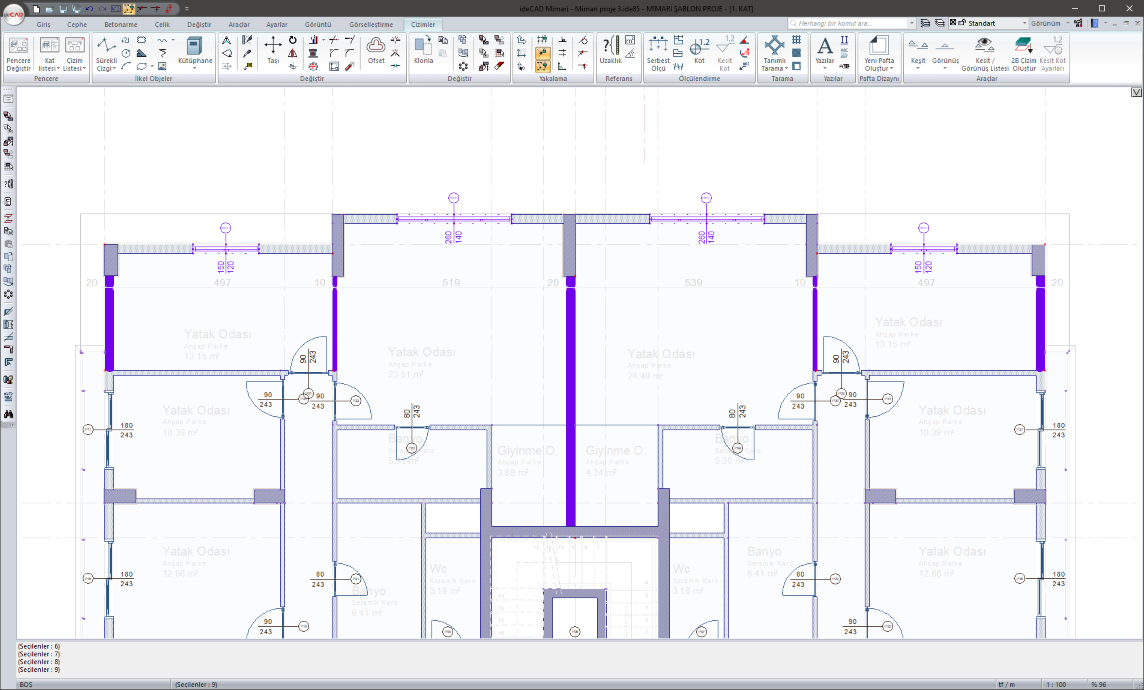Click the Save icon in quick access
The width and height of the screenshot is (1144, 690).
(63, 9)
